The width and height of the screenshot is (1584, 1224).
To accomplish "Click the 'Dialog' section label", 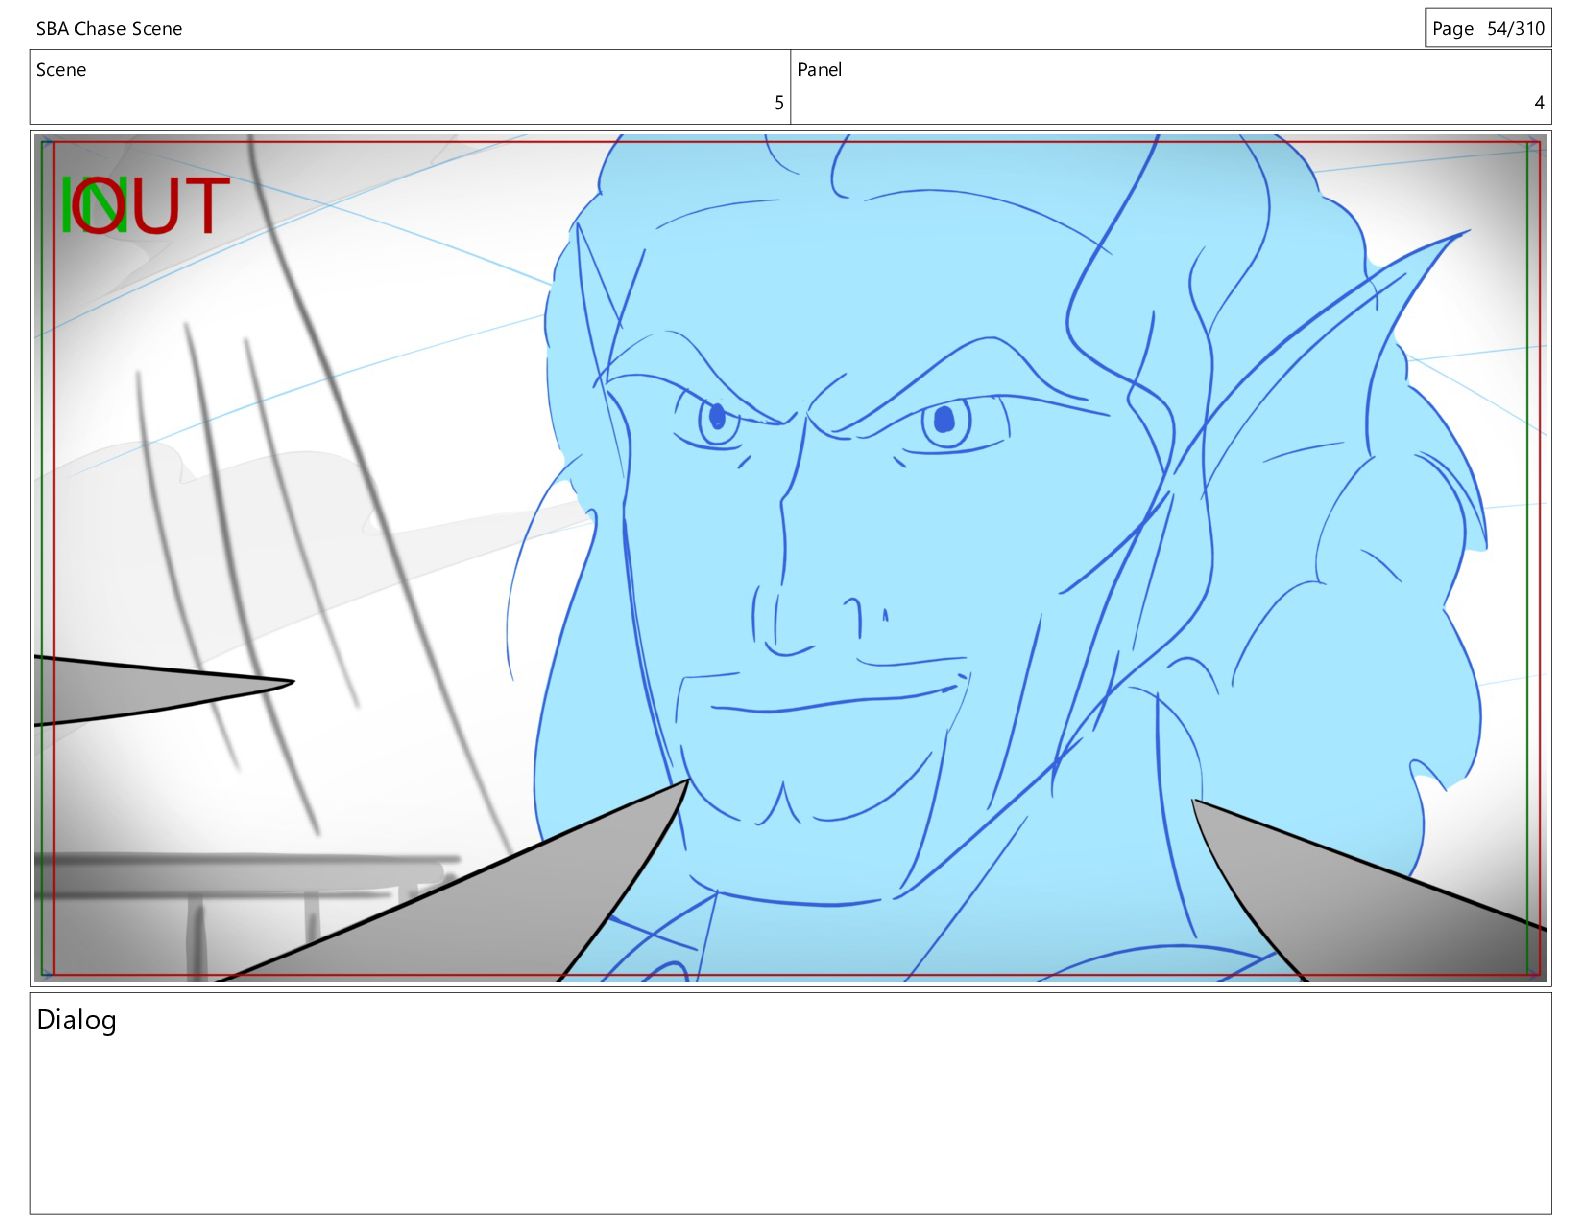I will (77, 1020).
